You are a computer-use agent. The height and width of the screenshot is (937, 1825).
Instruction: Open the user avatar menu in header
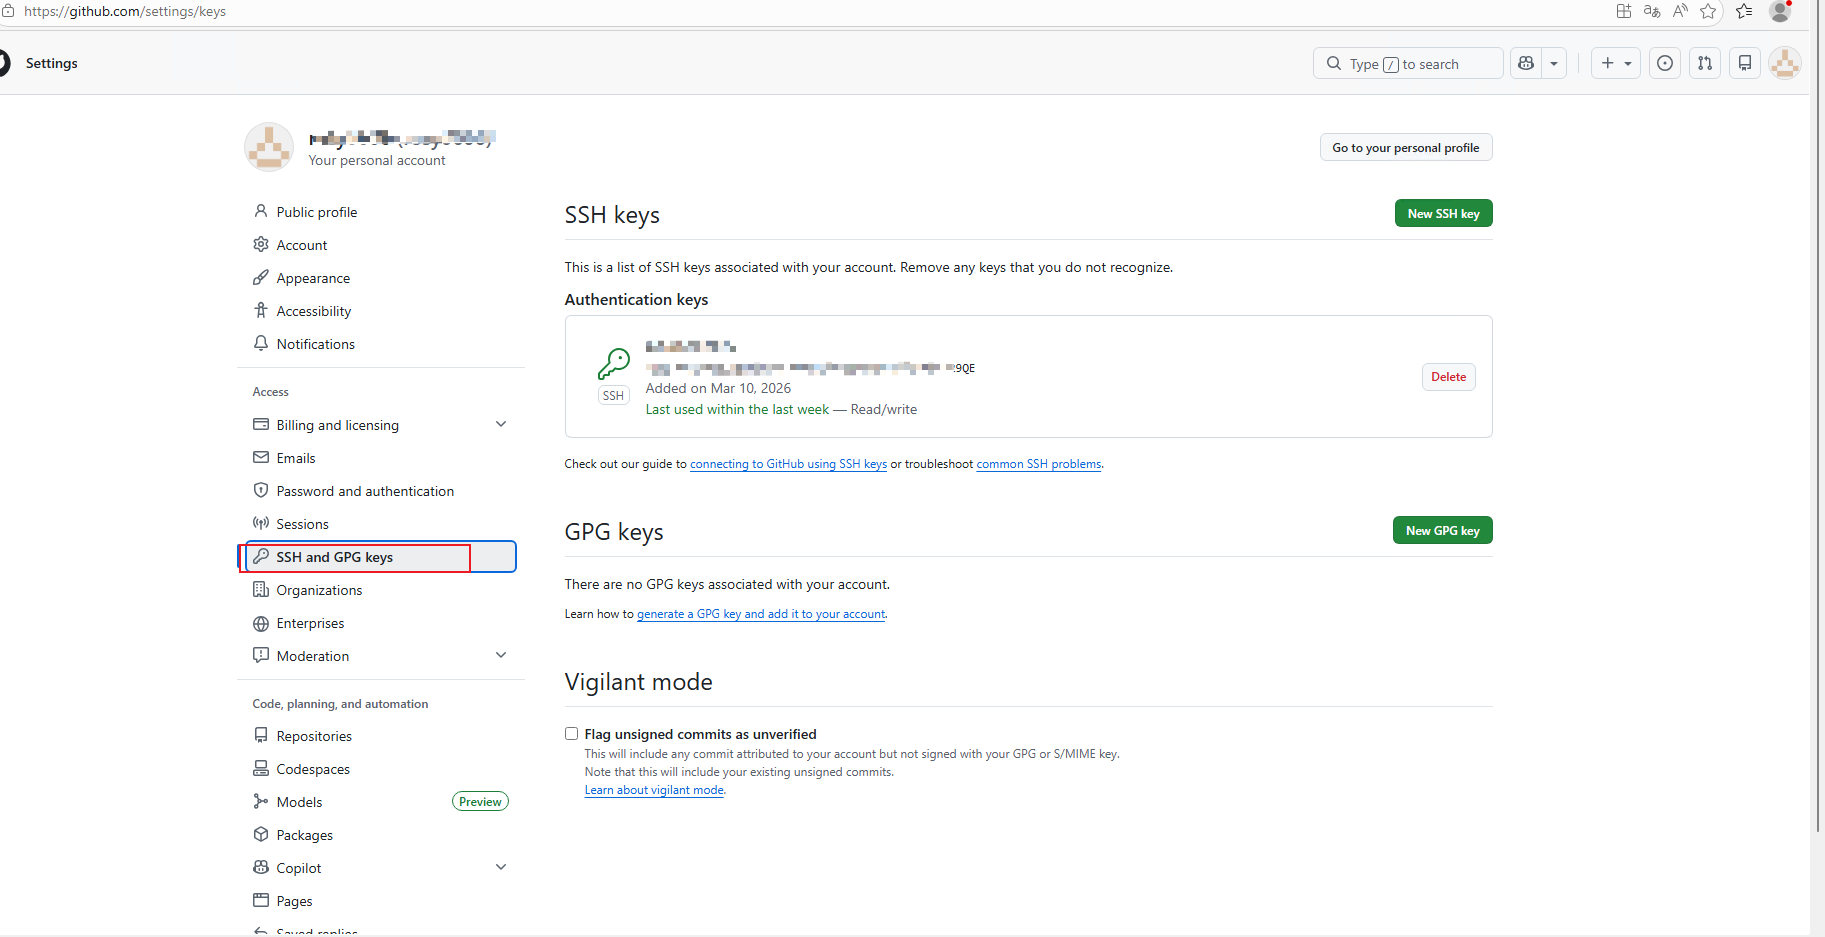[1785, 63]
